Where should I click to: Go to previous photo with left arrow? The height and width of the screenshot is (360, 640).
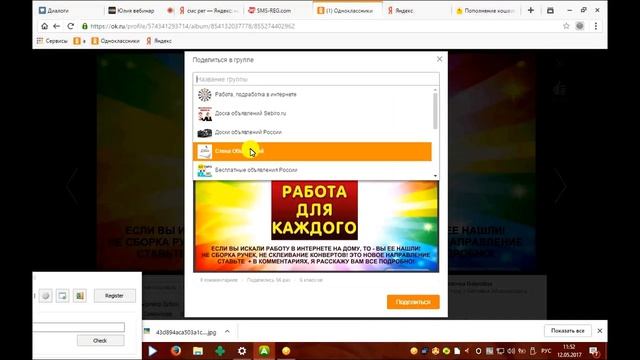tap(73, 187)
